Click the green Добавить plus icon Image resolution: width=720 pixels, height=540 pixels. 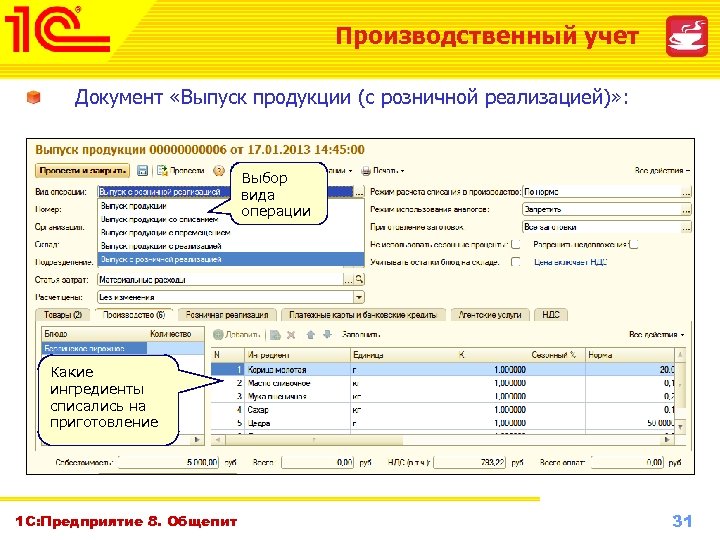tap(218, 334)
